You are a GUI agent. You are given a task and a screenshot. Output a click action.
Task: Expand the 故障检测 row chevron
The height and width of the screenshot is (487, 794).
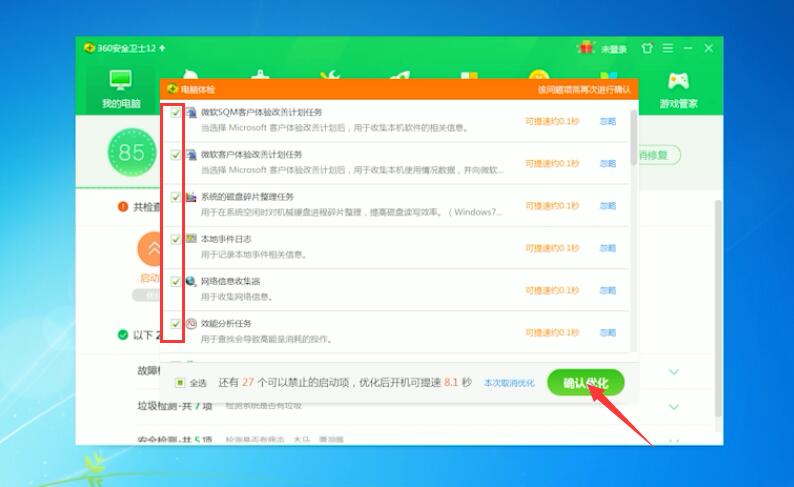coord(673,372)
